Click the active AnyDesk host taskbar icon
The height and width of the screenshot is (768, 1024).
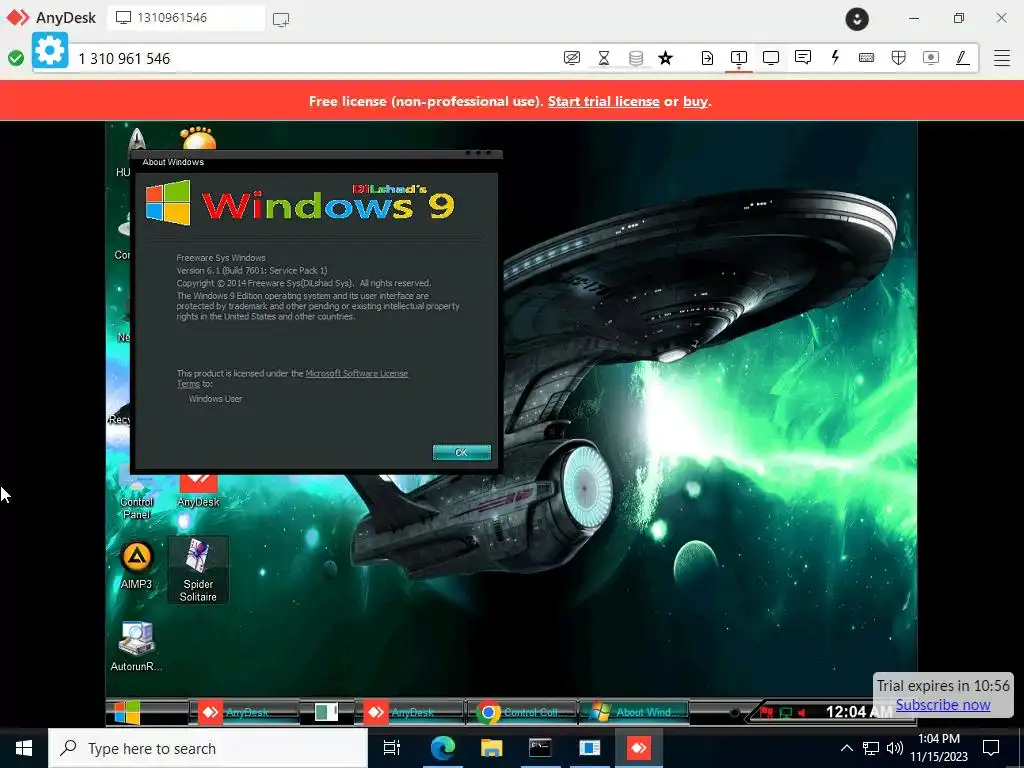(x=639, y=748)
